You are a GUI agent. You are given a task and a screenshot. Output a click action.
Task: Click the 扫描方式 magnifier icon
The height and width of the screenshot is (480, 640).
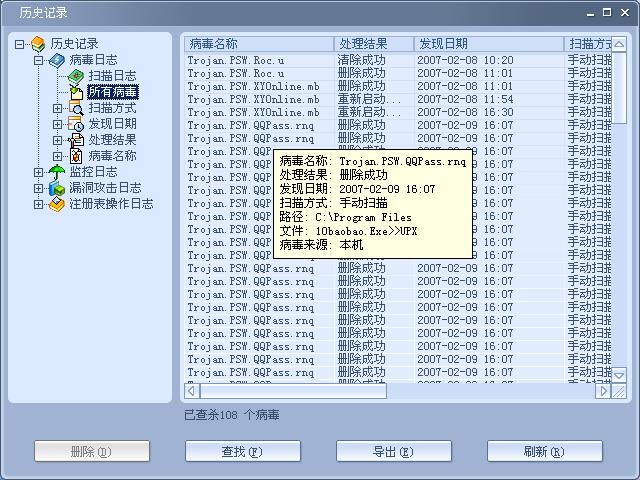[x=76, y=108]
